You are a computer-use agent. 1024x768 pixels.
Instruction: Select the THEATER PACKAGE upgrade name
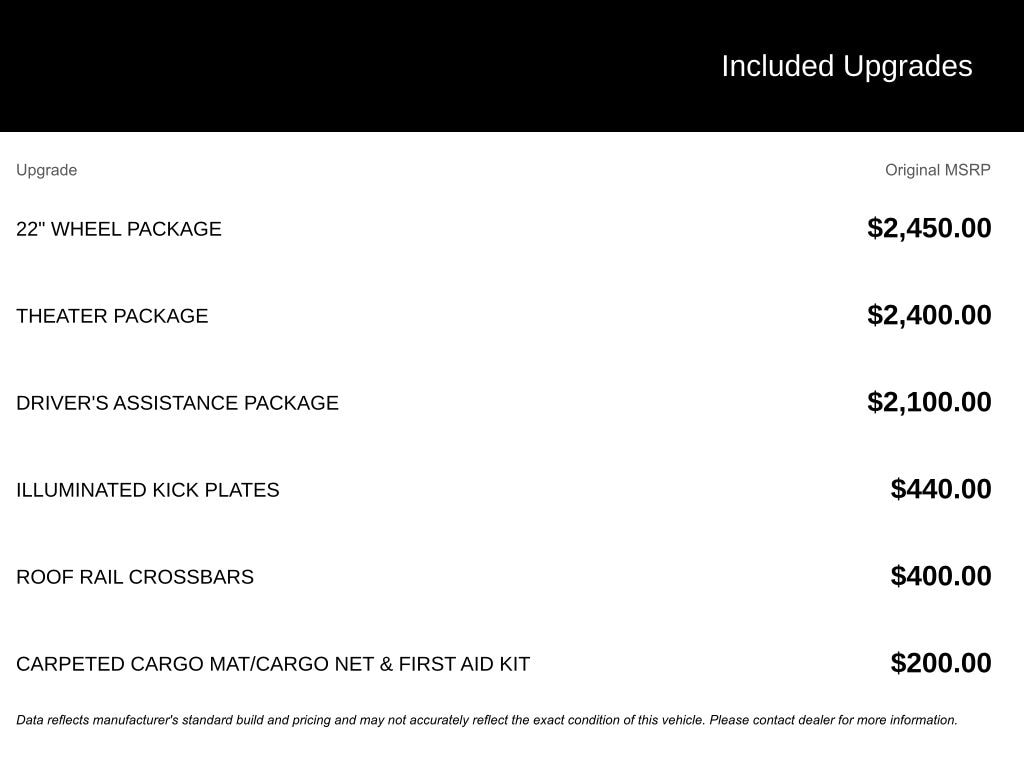click(112, 316)
